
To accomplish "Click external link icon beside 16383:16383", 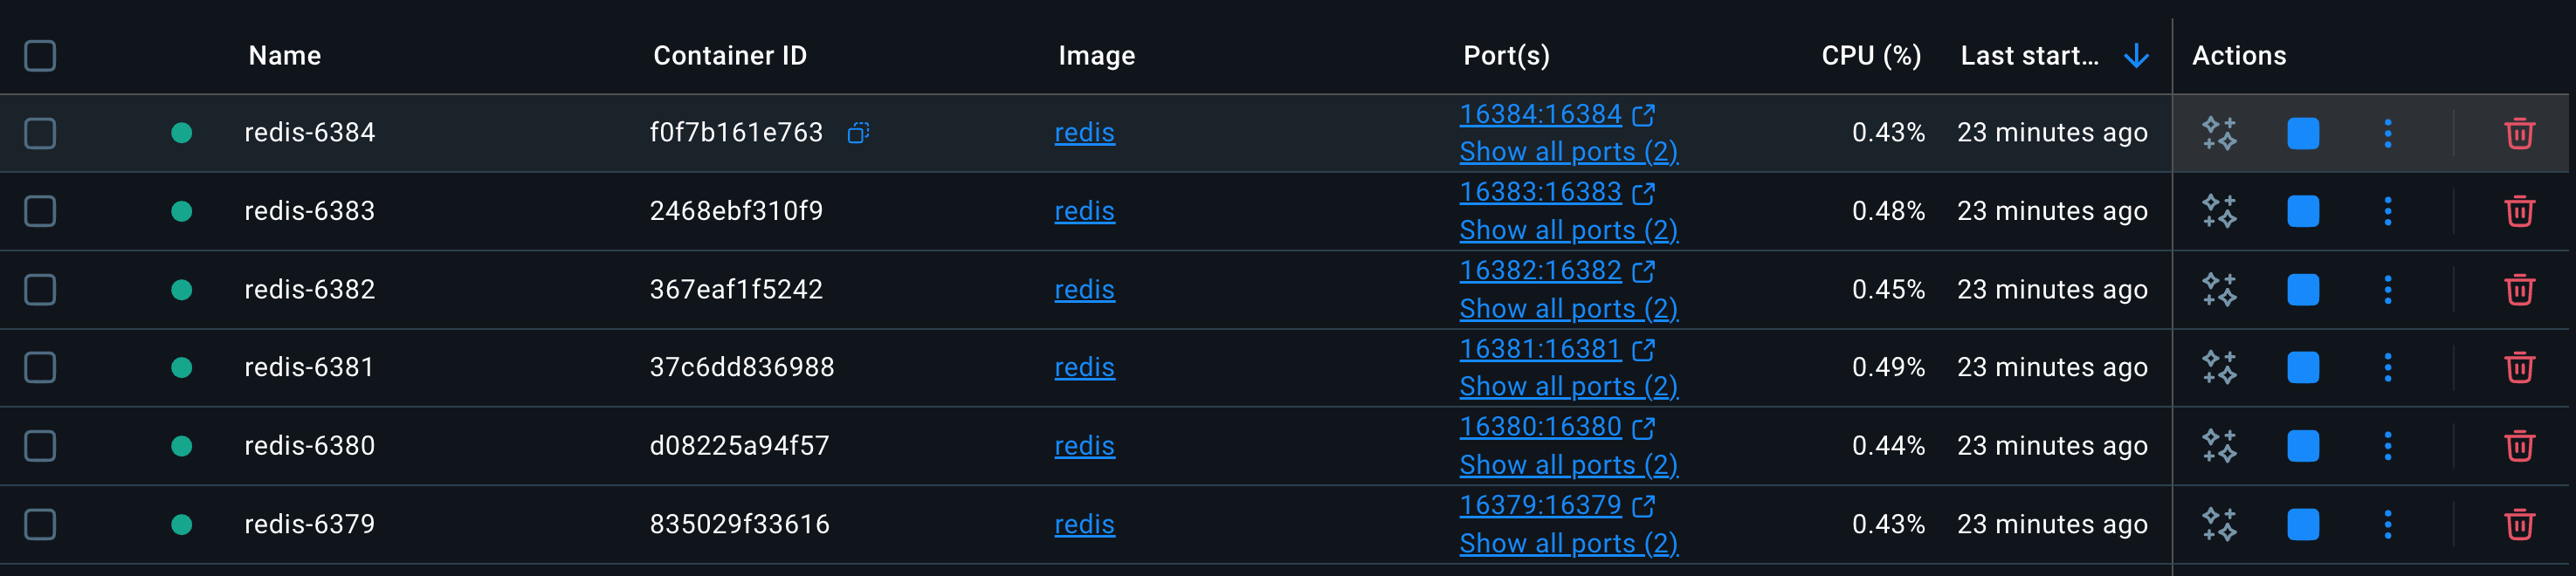I will point(1643,193).
